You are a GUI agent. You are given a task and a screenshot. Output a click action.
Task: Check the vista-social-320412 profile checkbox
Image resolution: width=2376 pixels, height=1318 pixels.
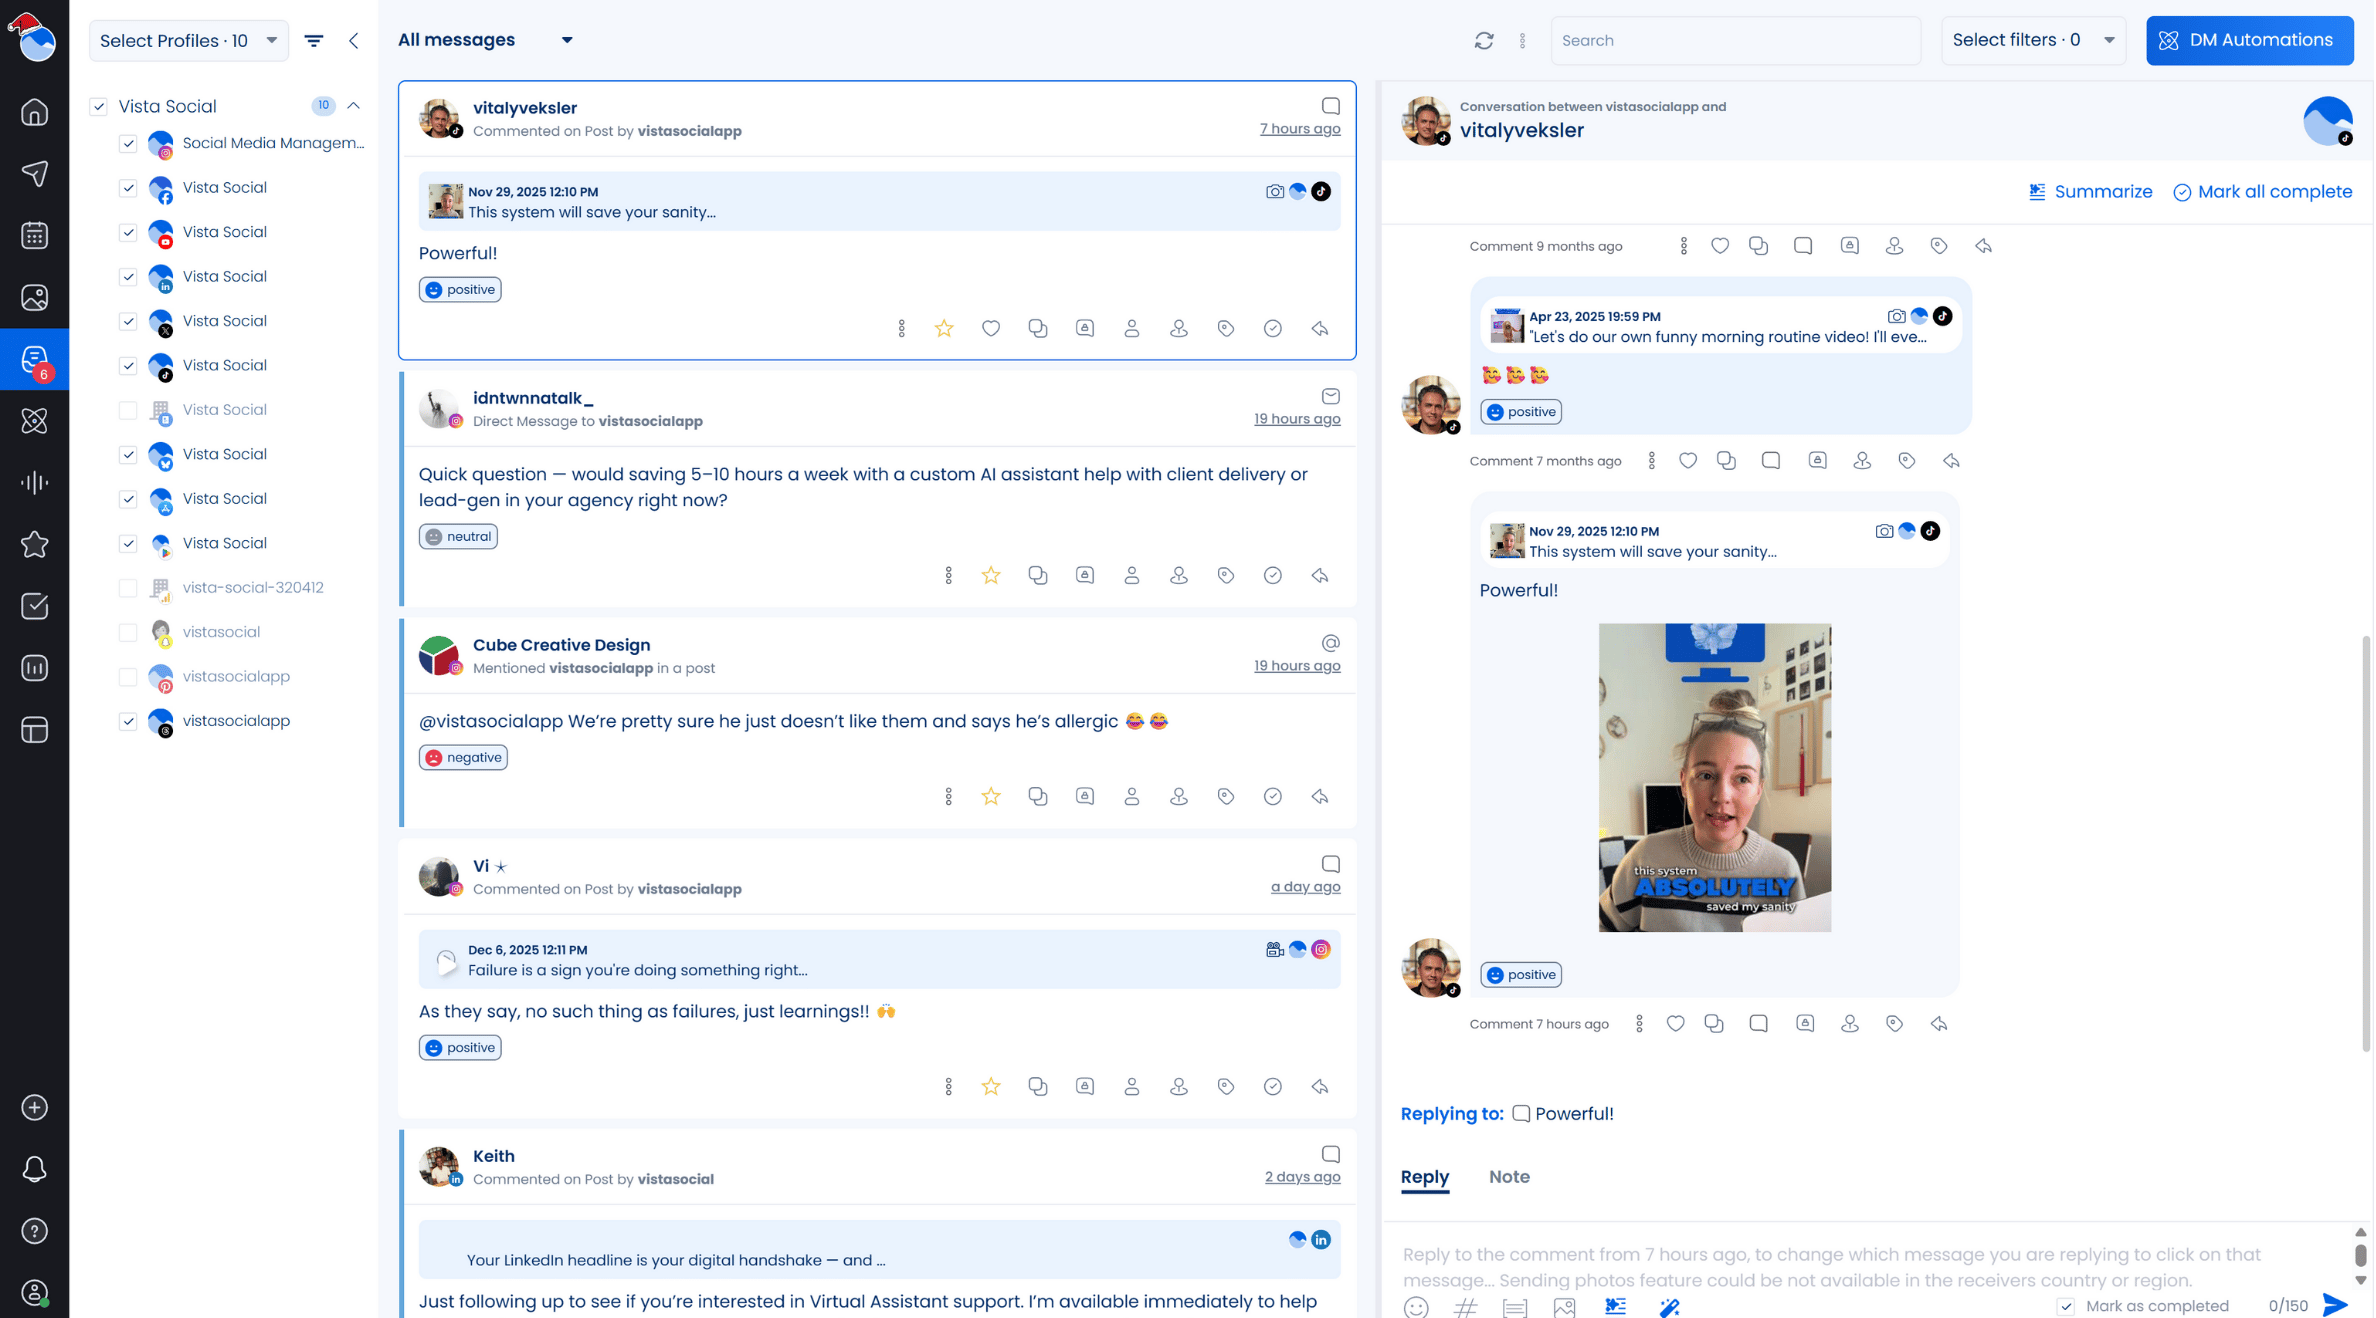[x=128, y=588]
